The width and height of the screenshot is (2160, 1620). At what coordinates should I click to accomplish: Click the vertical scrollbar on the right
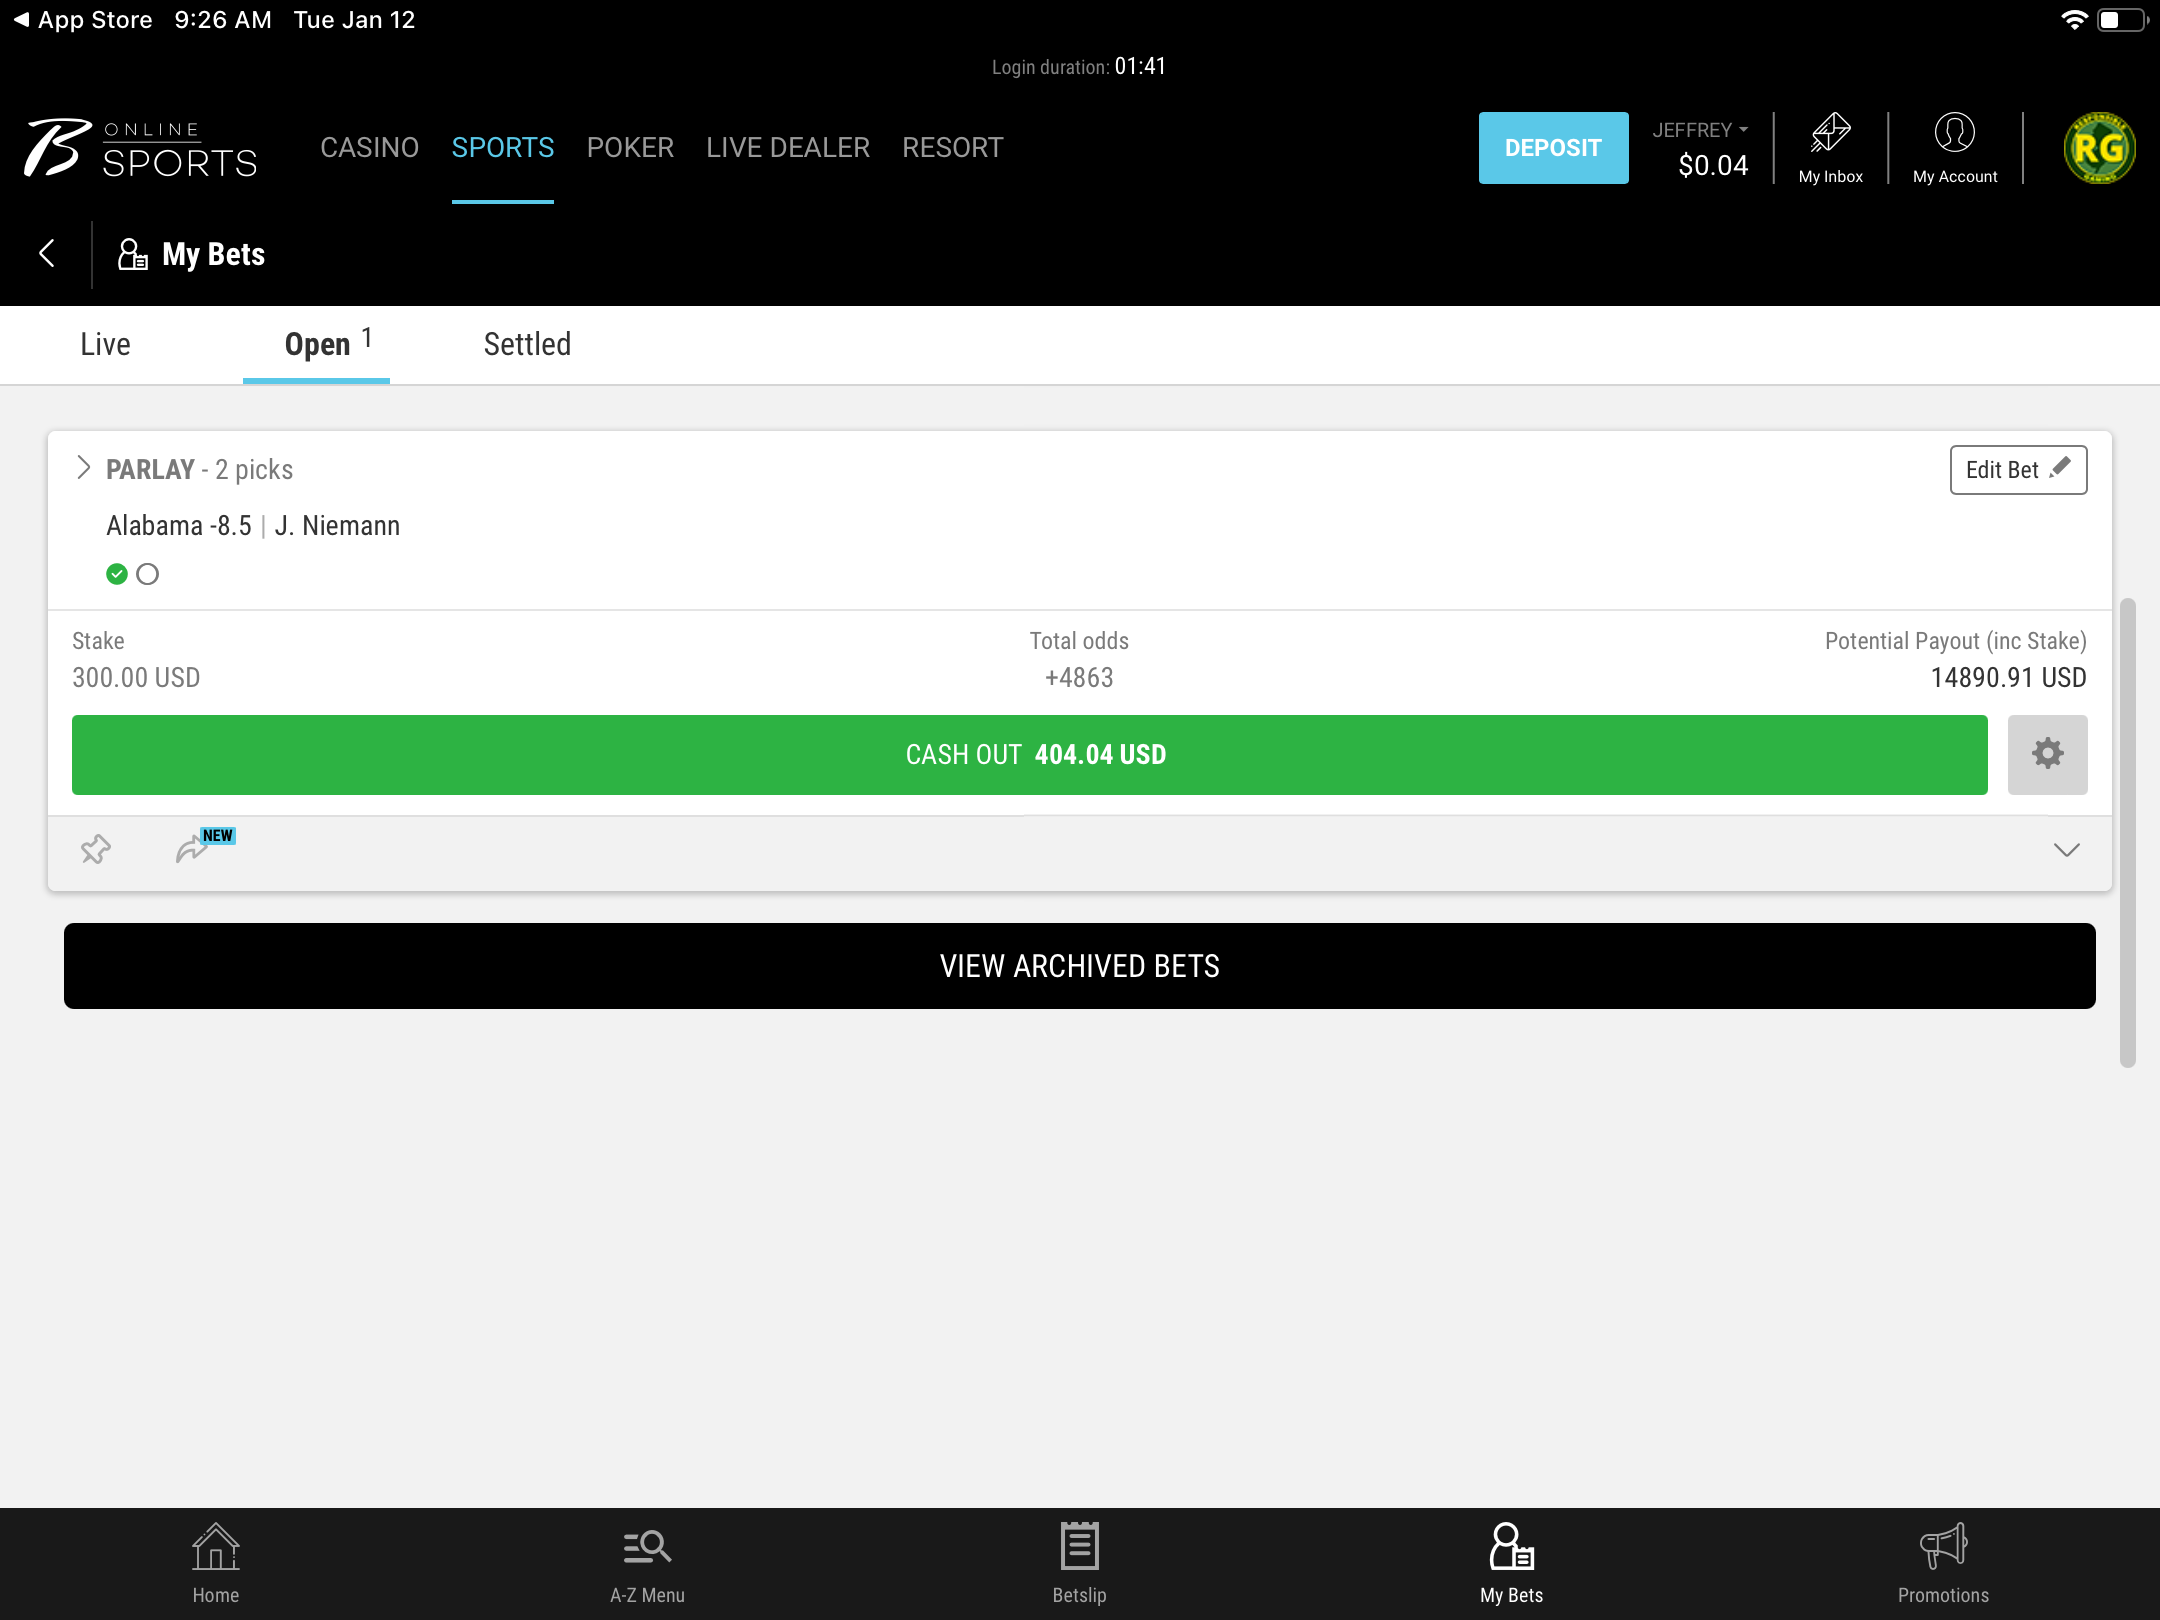click(2127, 832)
